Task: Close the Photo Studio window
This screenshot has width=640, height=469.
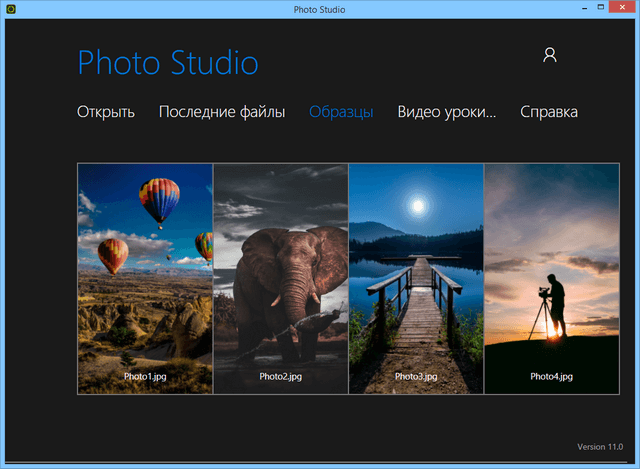Action: pyautogui.click(x=622, y=7)
